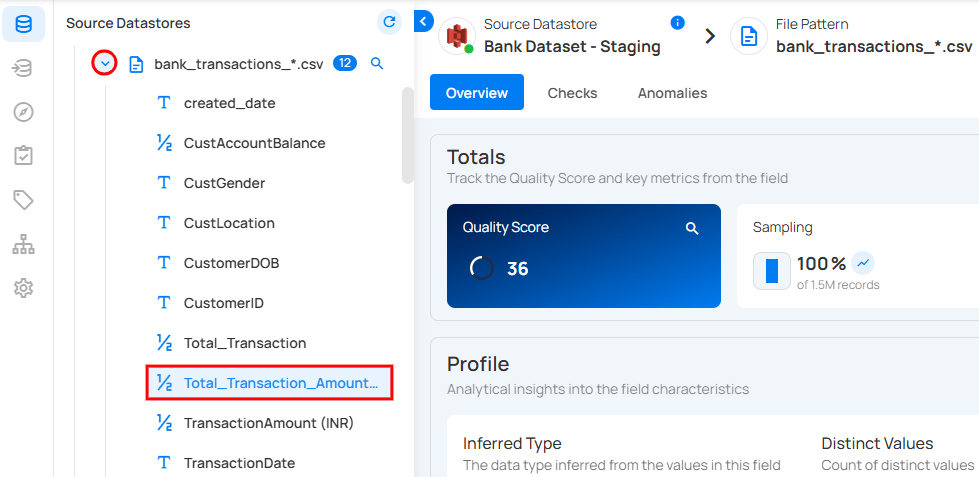
Task: Select the CustAccountBalance field
Action: pos(254,143)
